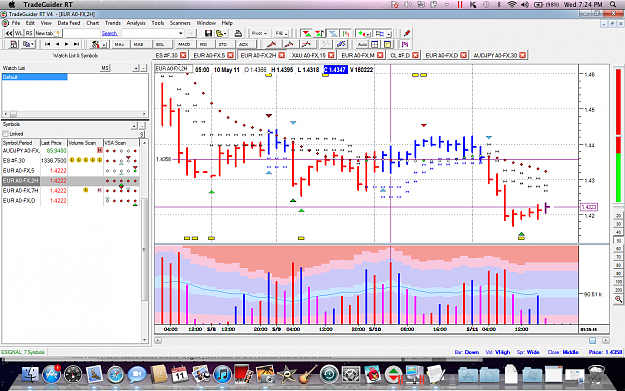Click the Symbol,Period column header

(x=21, y=143)
